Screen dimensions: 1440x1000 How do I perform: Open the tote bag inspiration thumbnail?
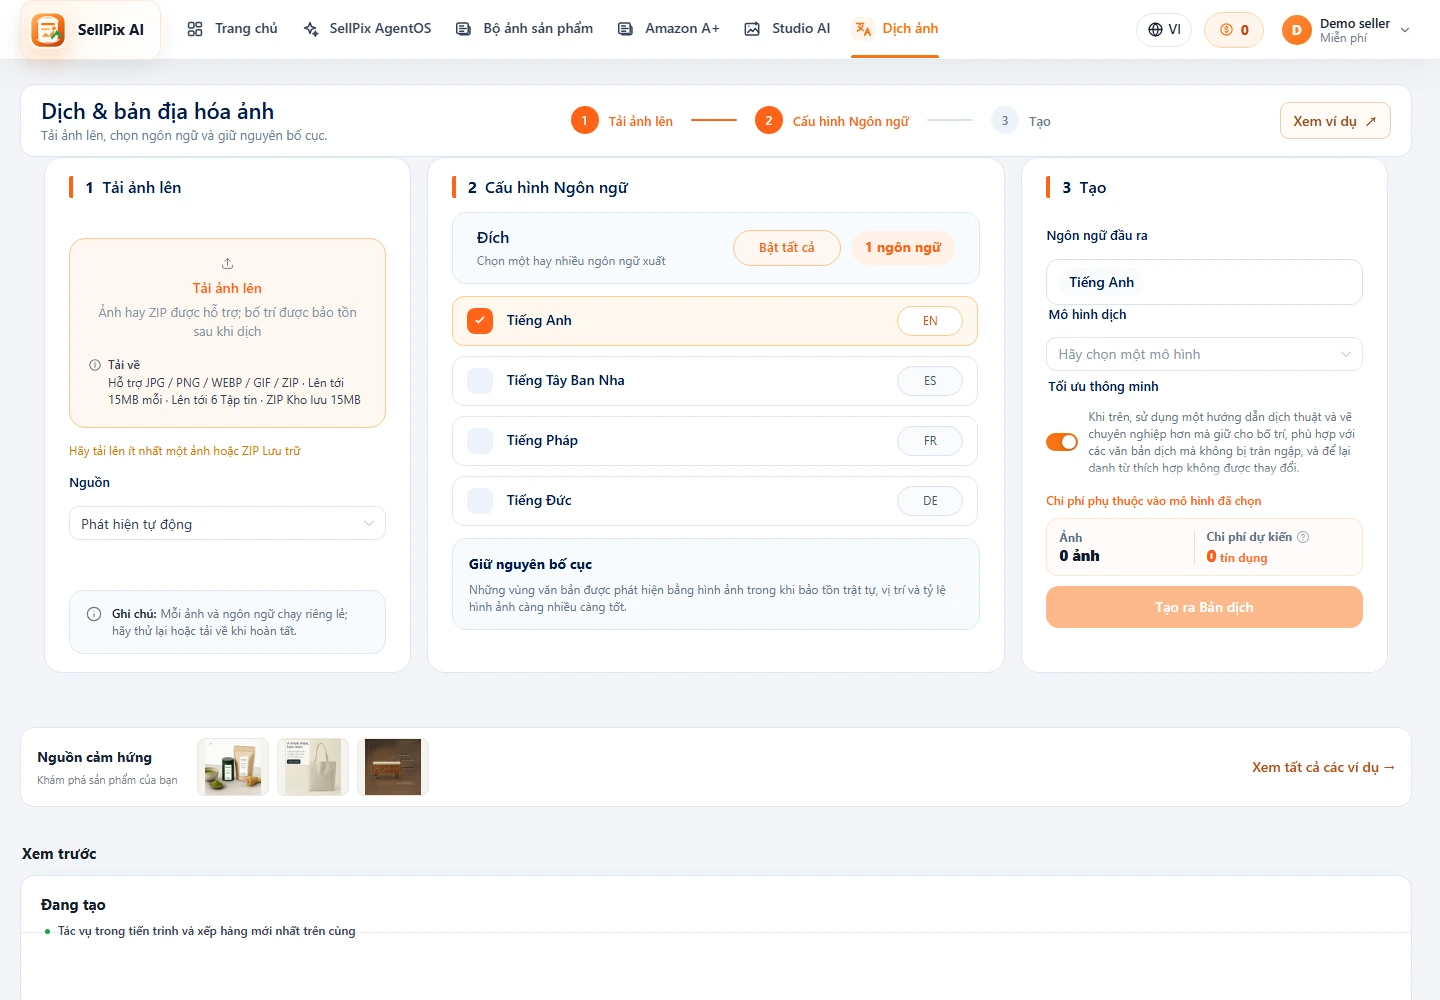point(313,767)
